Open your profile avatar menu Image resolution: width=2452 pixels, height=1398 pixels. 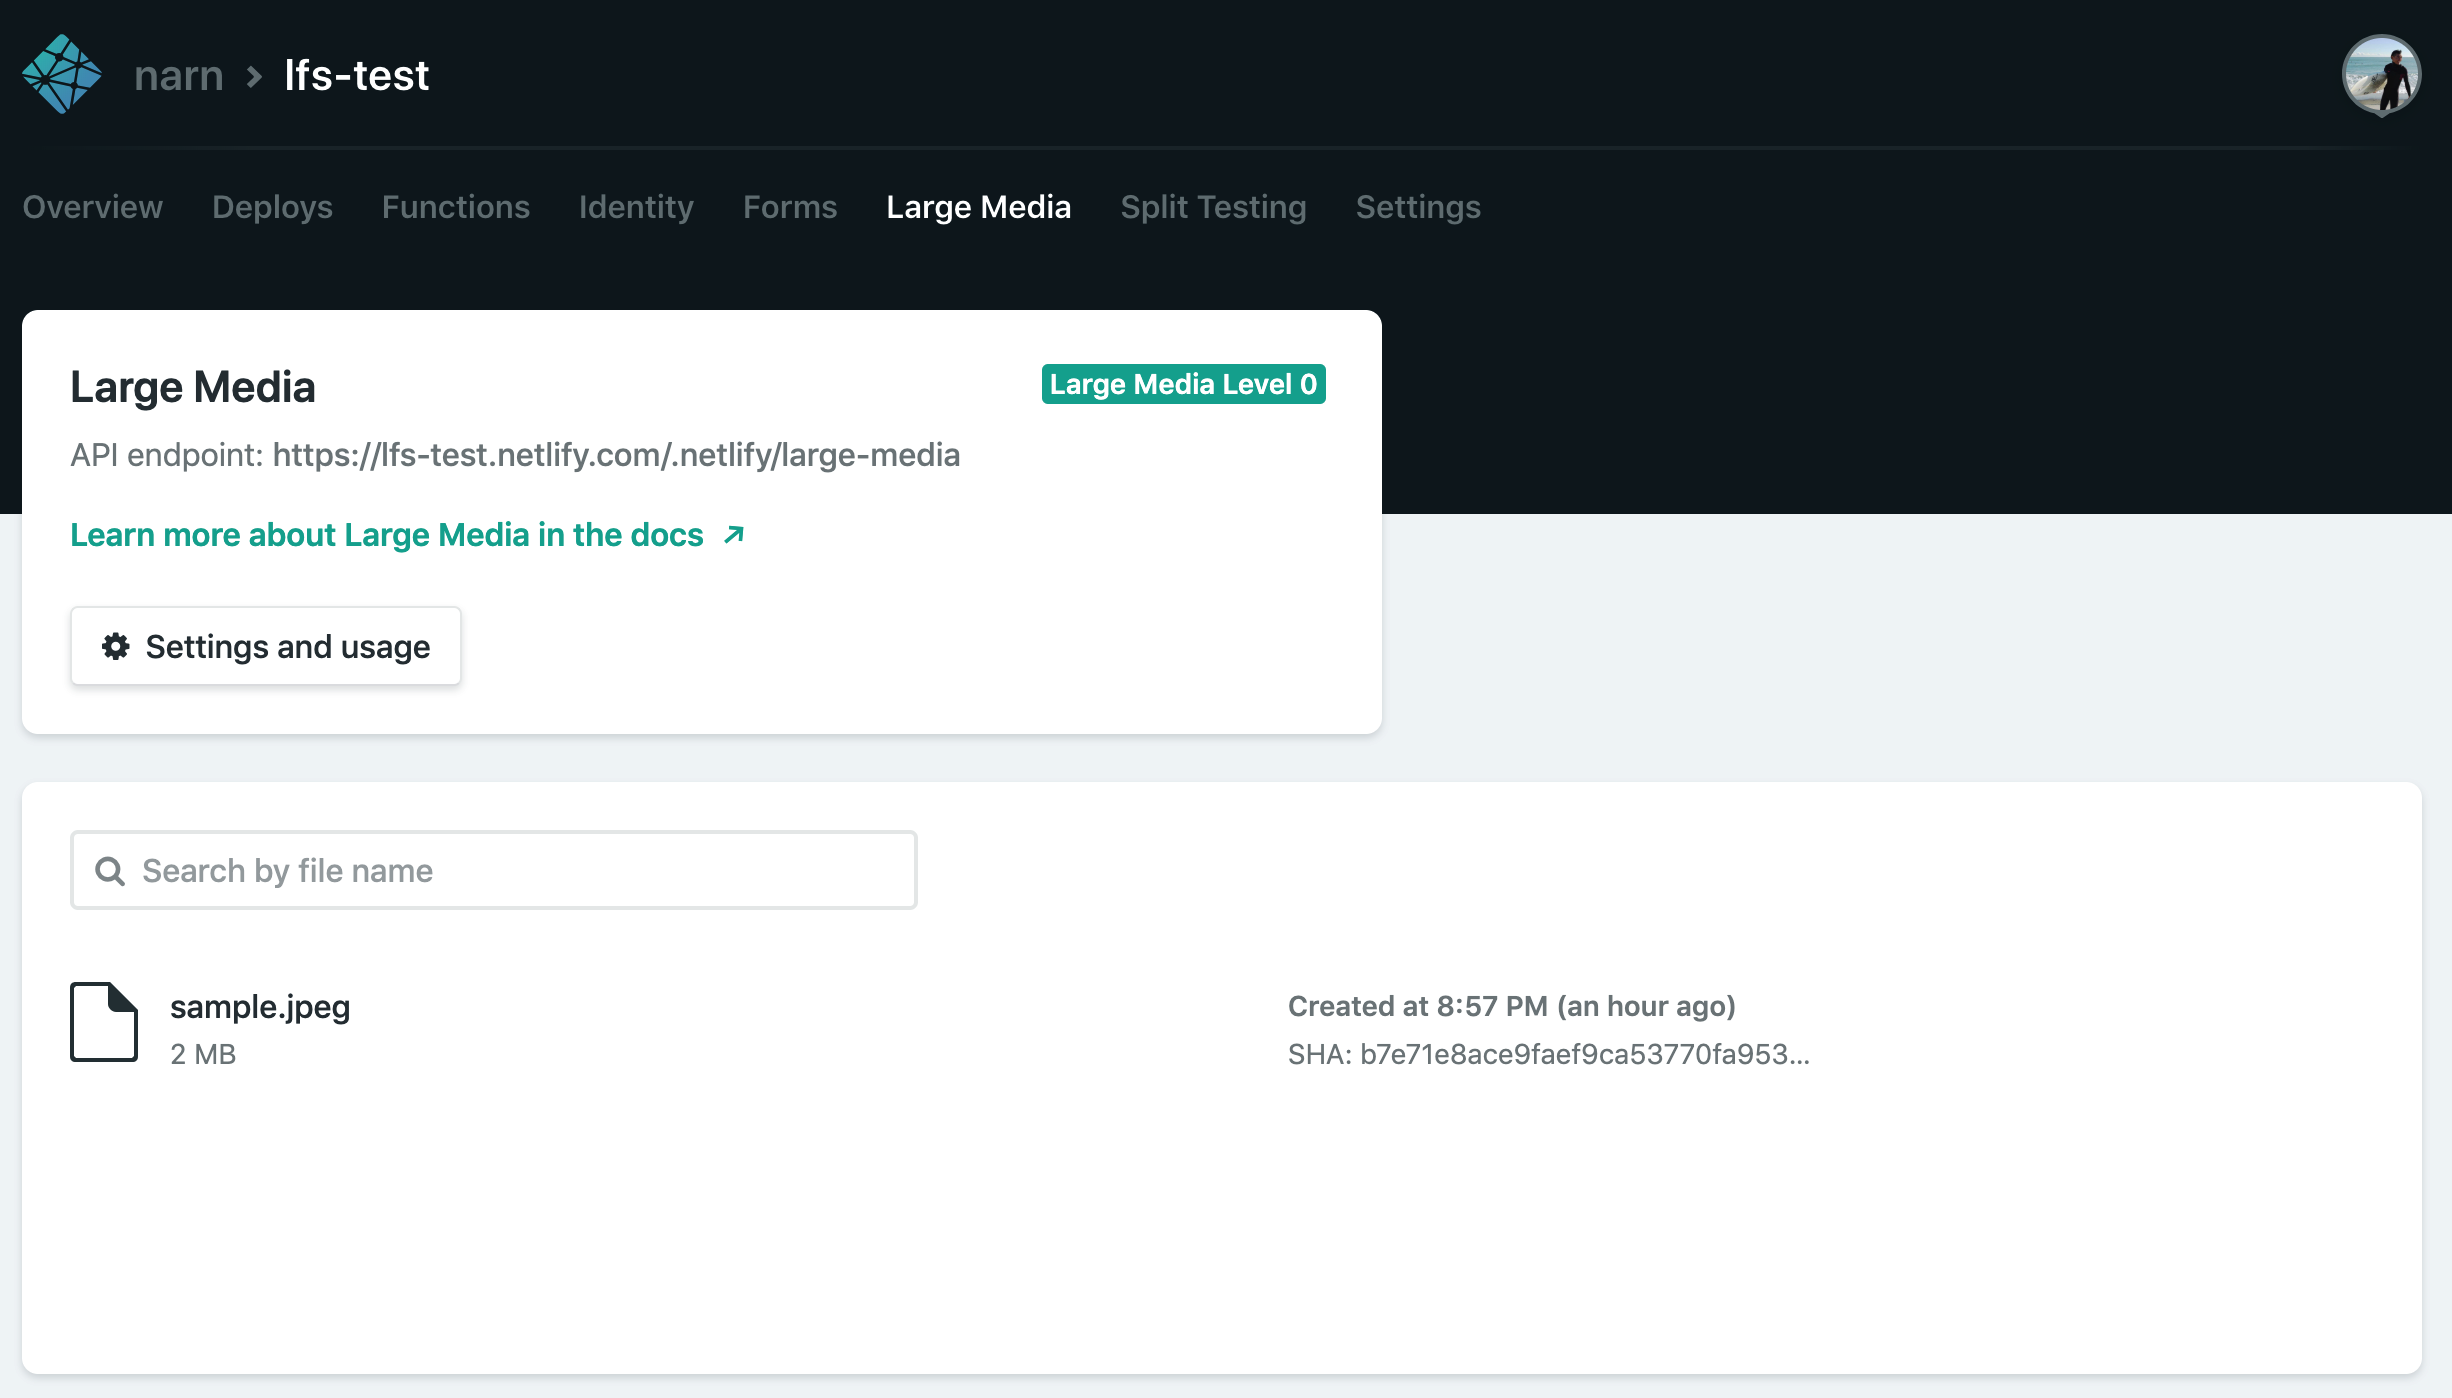pos(2383,73)
